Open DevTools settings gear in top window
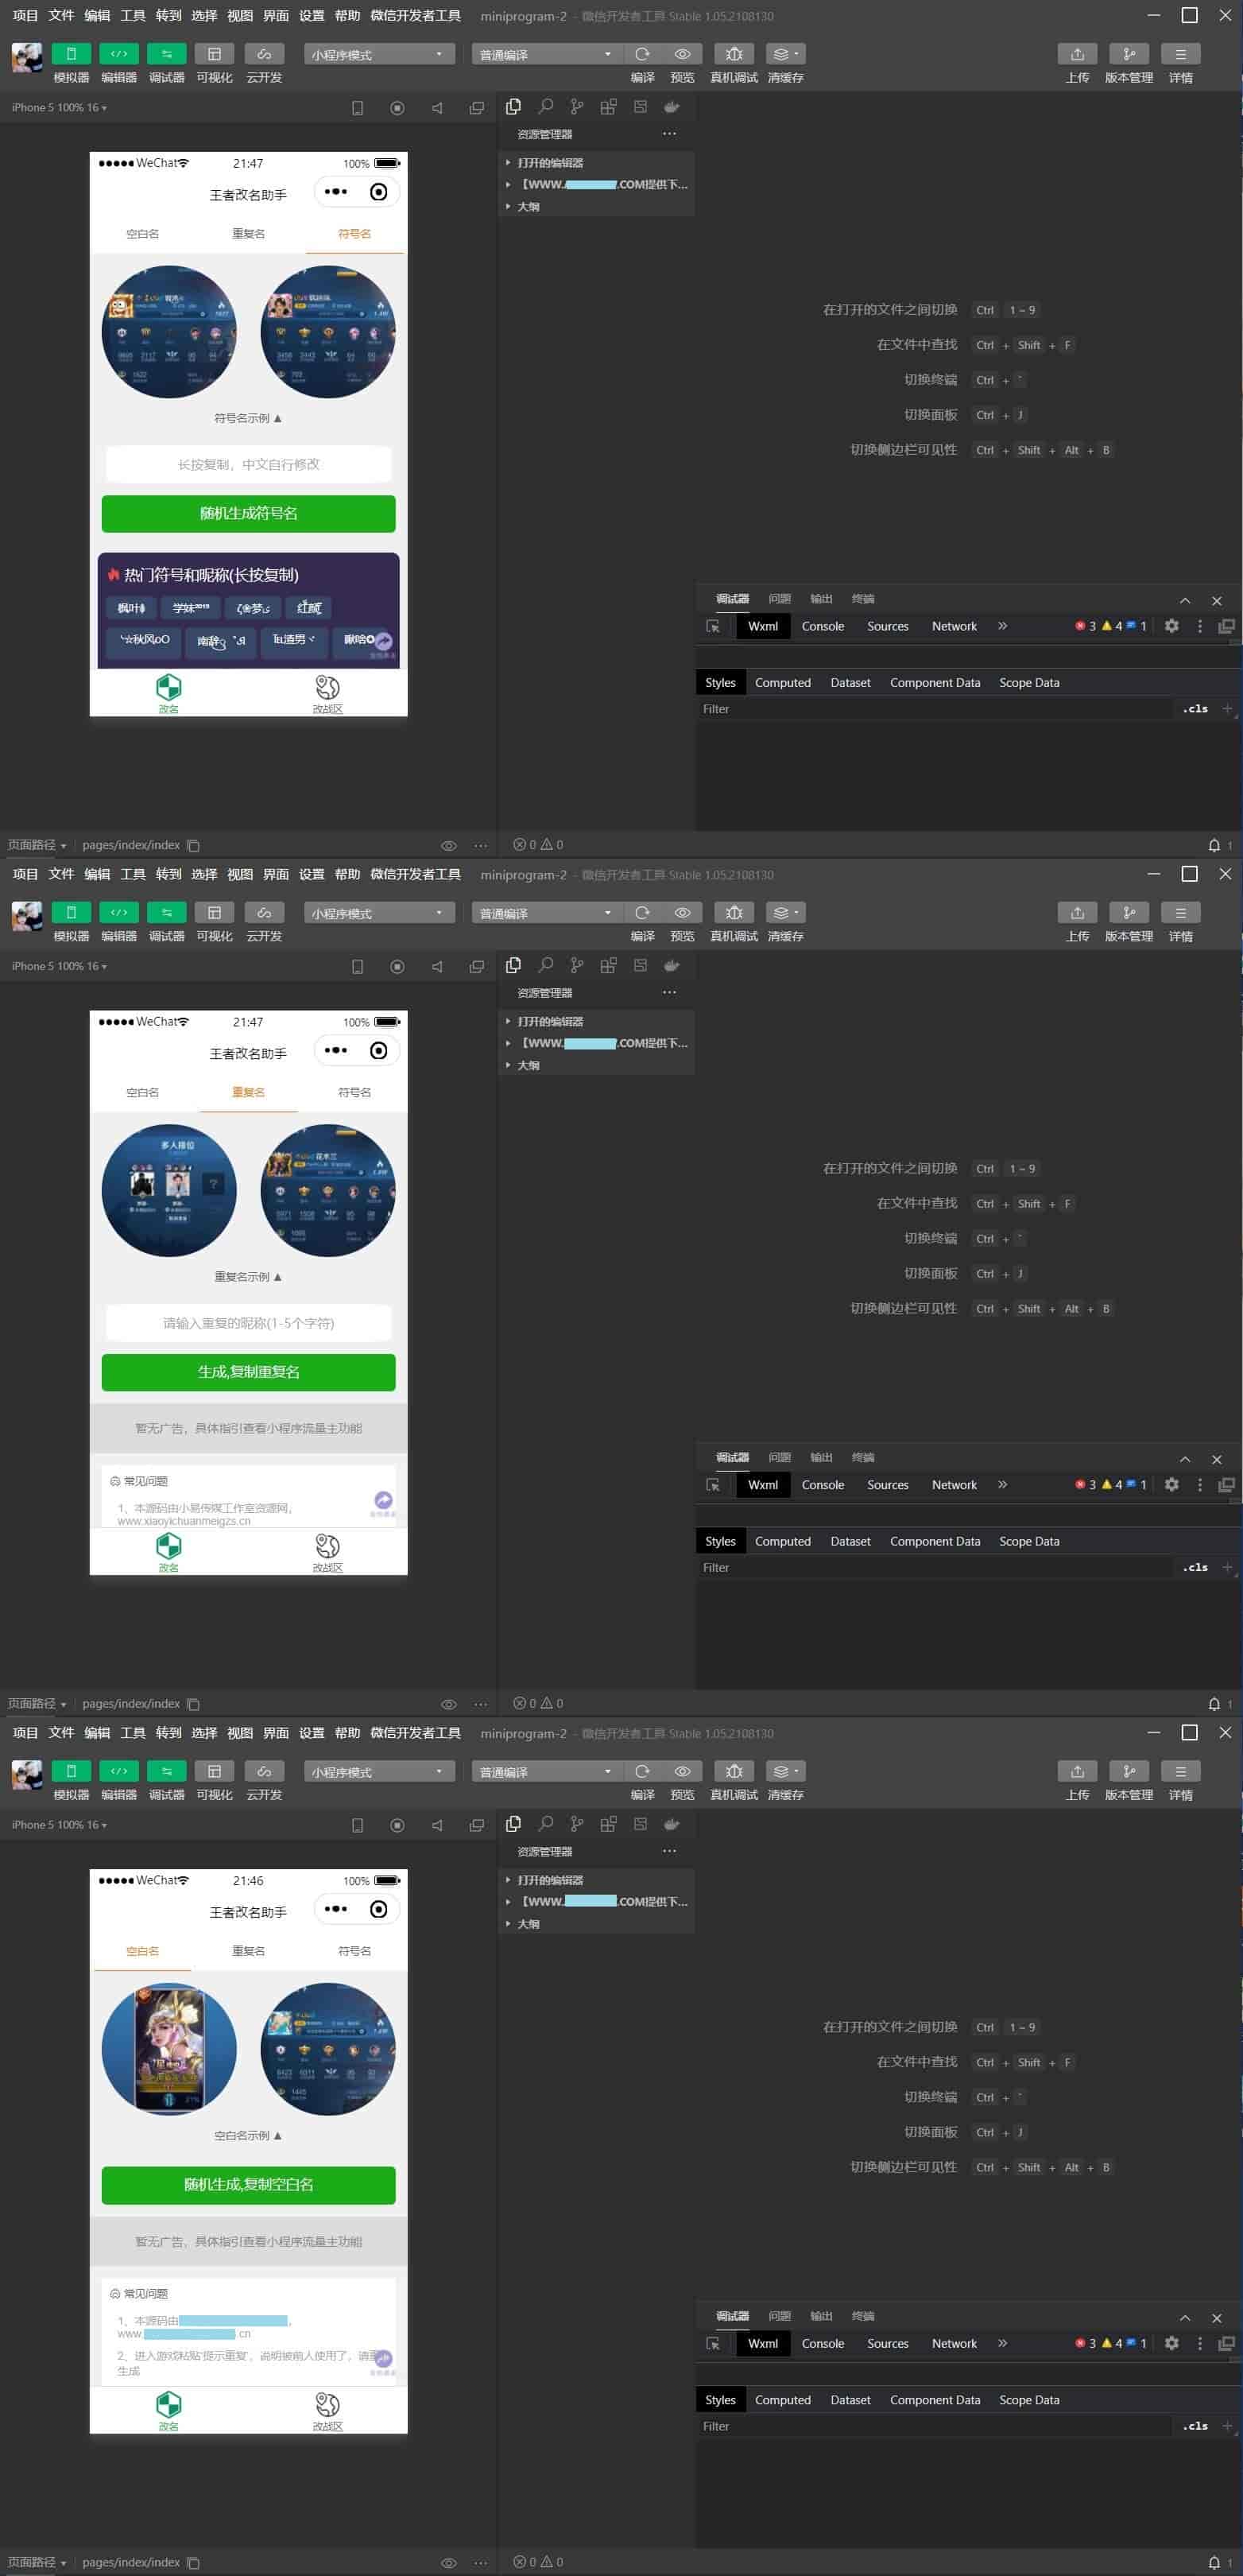 click(x=1172, y=626)
